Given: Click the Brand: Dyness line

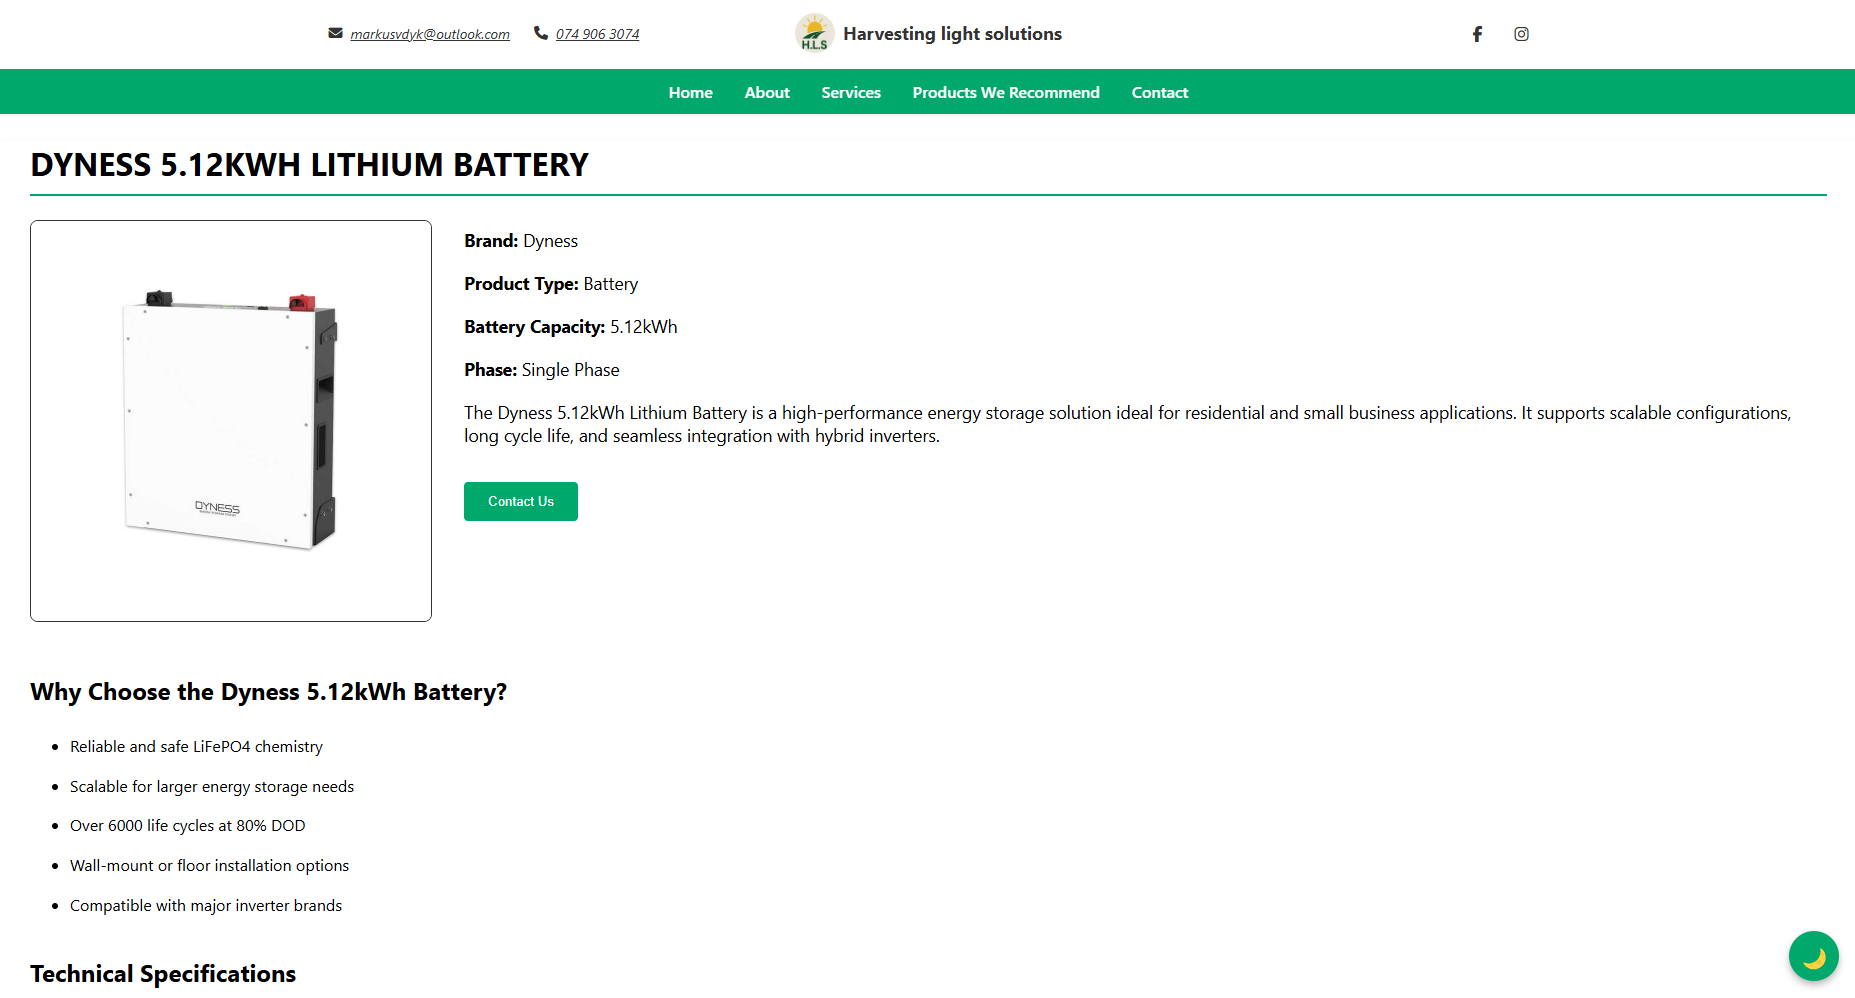Looking at the screenshot, I should (x=521, y=241).
